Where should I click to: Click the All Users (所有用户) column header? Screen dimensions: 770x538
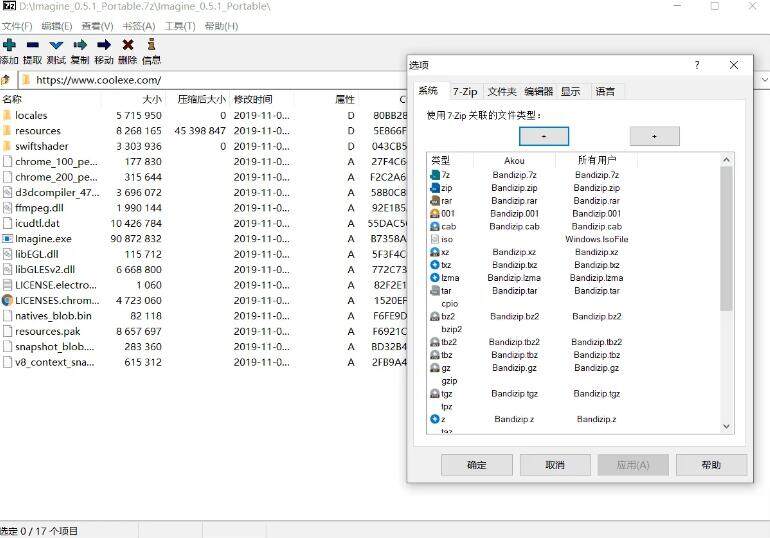coord(597,160)
